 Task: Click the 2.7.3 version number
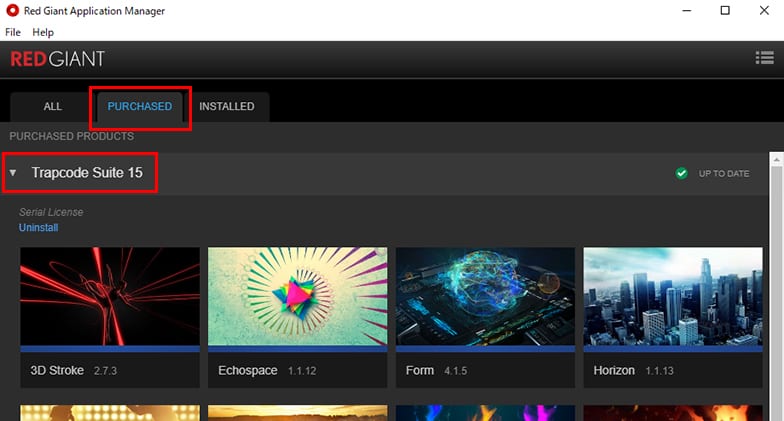click(105, 371)
